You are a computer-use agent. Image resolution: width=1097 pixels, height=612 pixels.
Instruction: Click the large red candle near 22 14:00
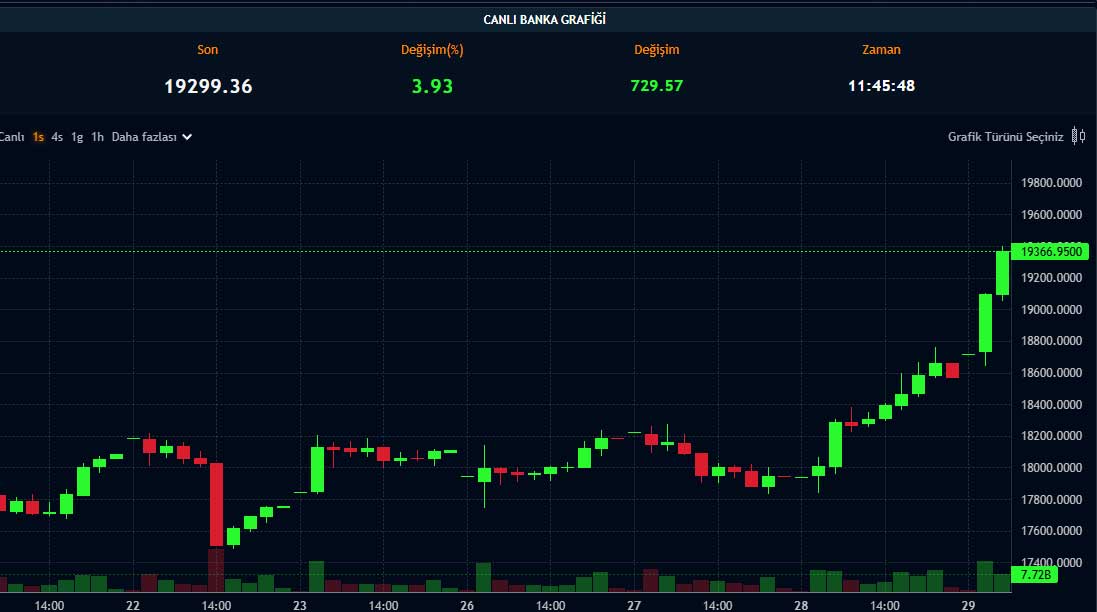coord(216,503)
